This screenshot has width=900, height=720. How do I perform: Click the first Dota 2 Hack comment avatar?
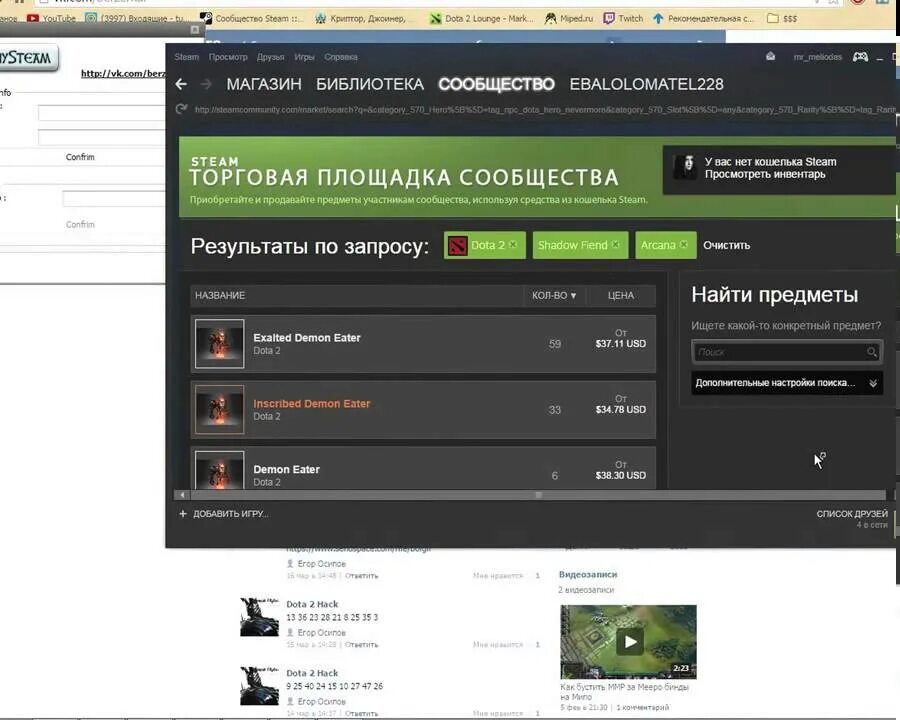pyautogui.click(x=259, y=617)
